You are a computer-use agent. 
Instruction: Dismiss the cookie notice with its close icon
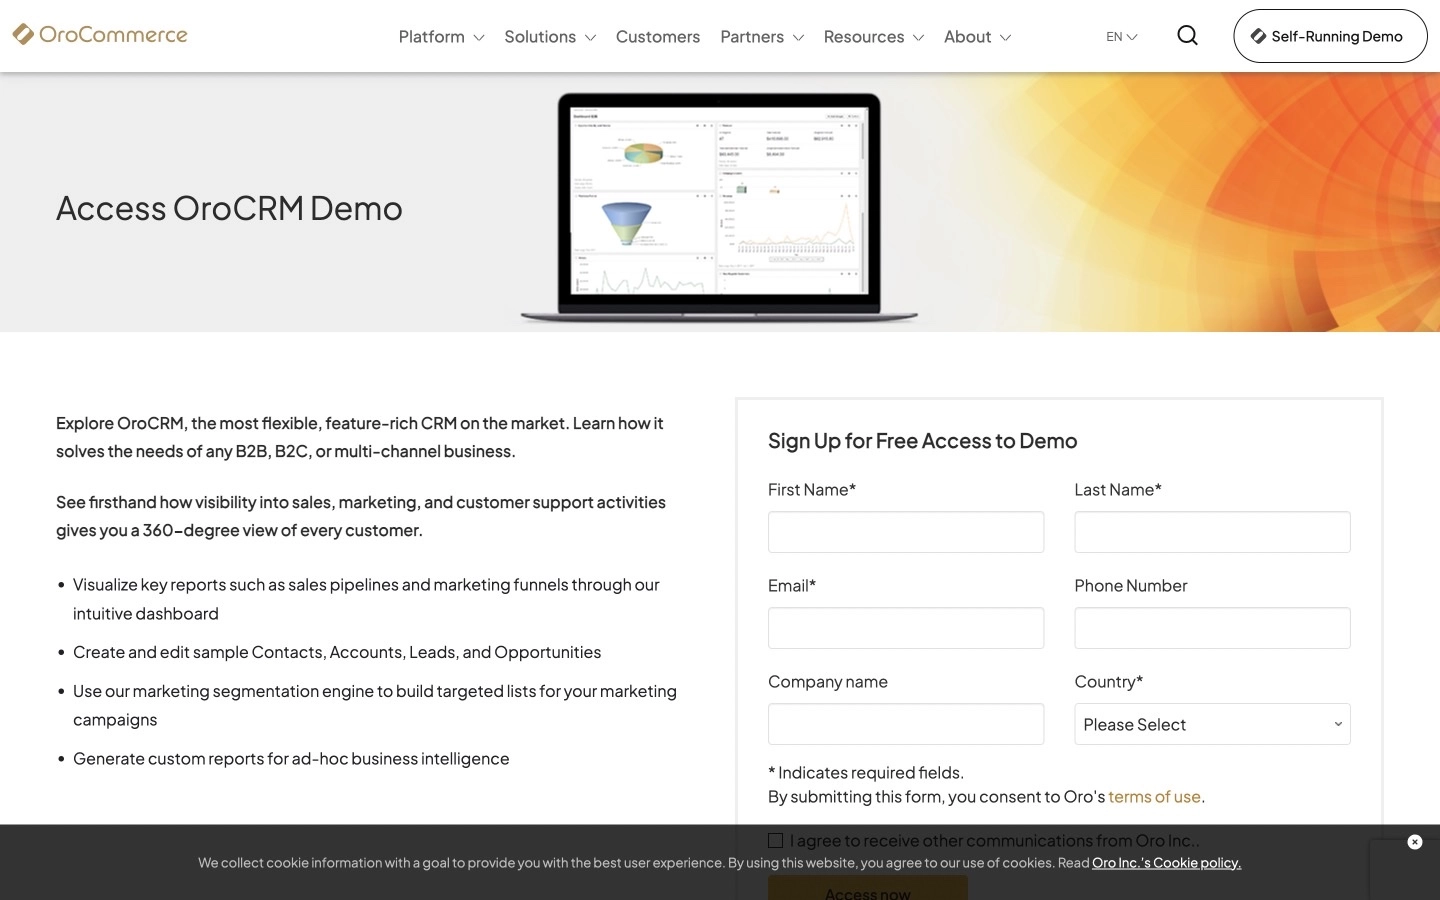click(1414, 842)
